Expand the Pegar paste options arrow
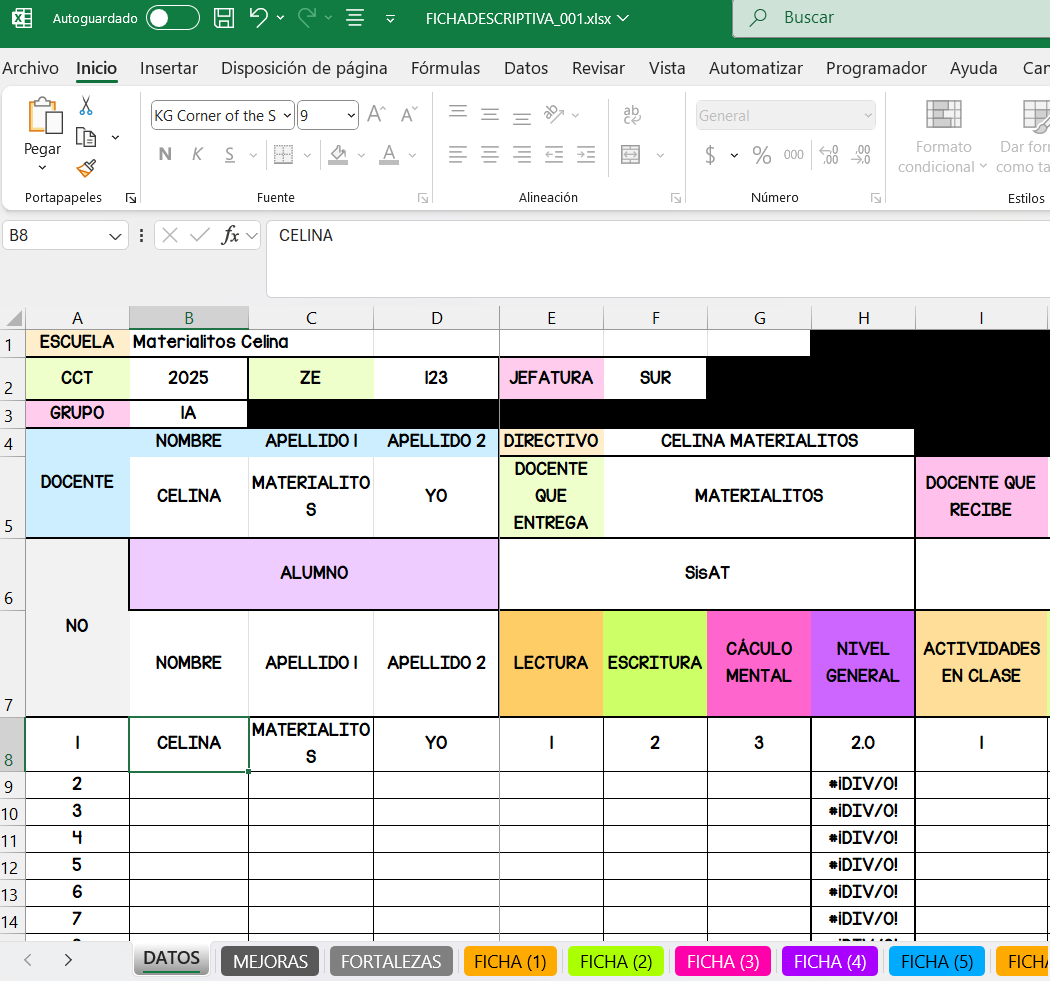Screen dimensions: 1050x981 (x=42, y=167)
